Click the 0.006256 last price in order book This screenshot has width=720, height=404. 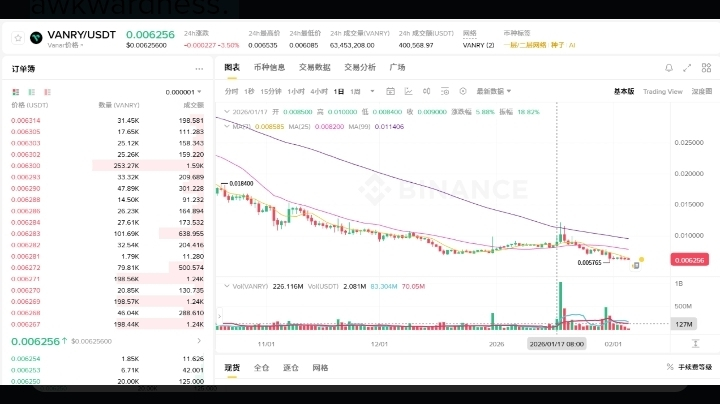tap(35, 341)
